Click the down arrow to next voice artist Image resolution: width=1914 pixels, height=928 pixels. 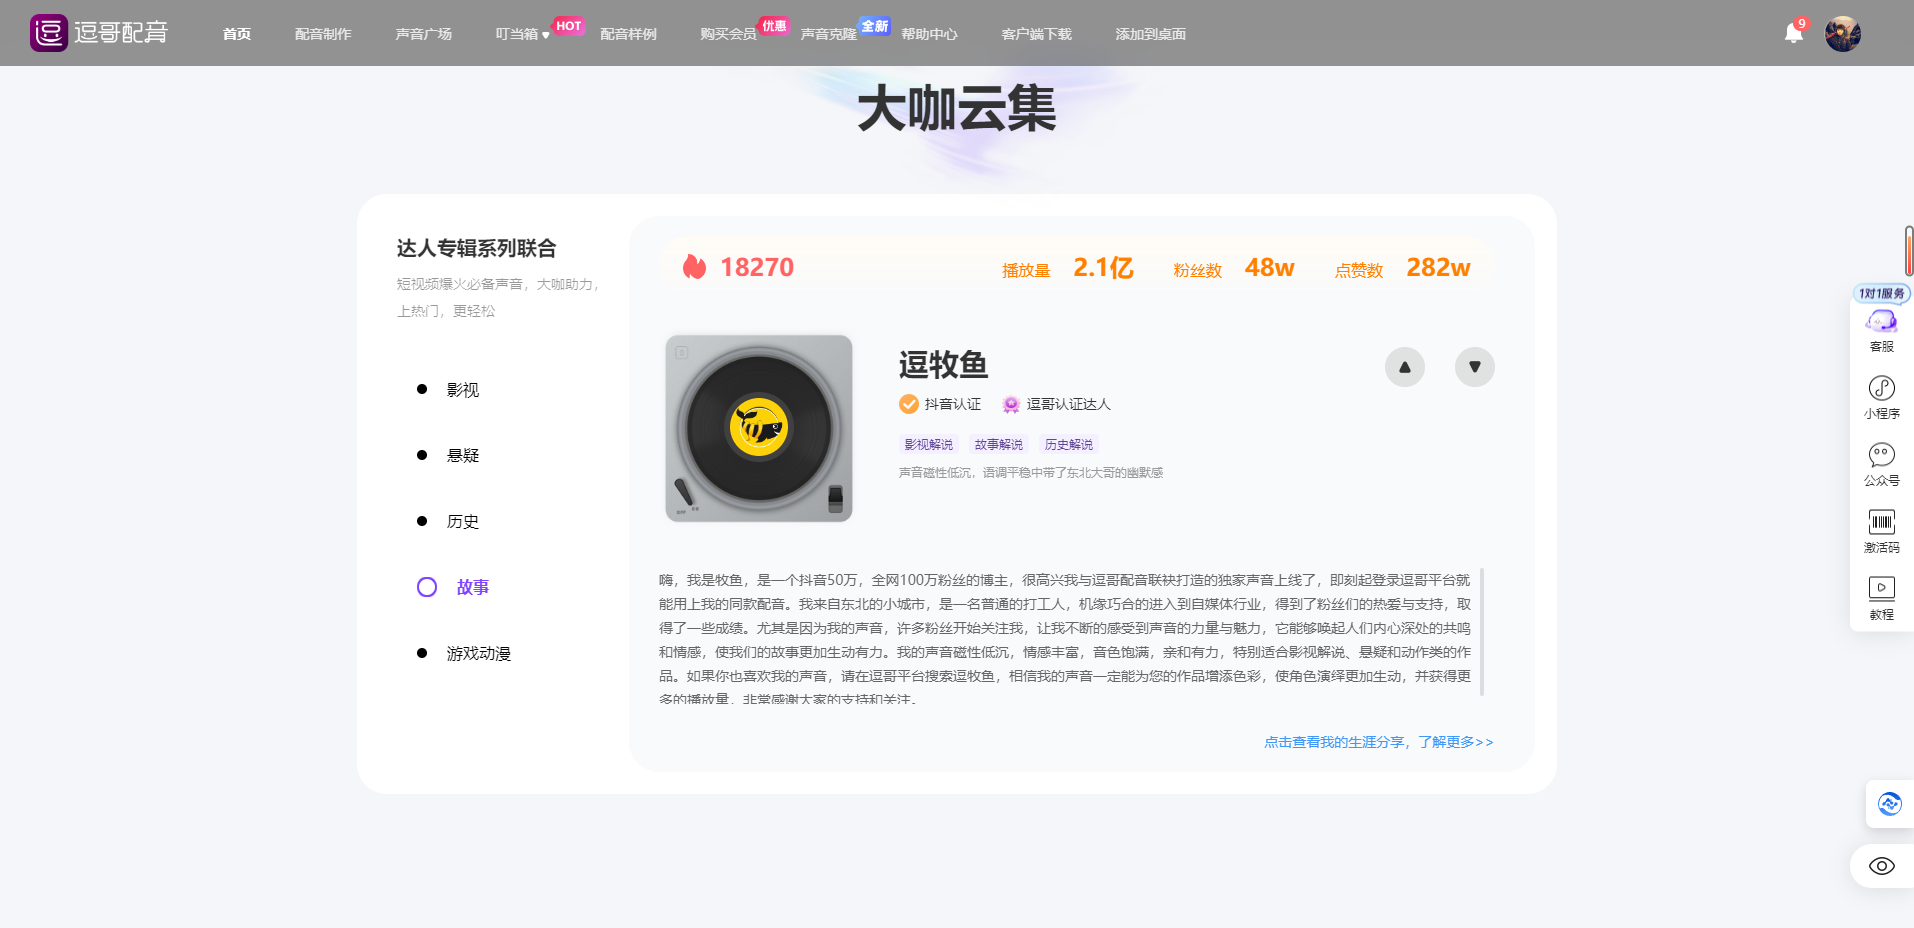[1474, 367]
